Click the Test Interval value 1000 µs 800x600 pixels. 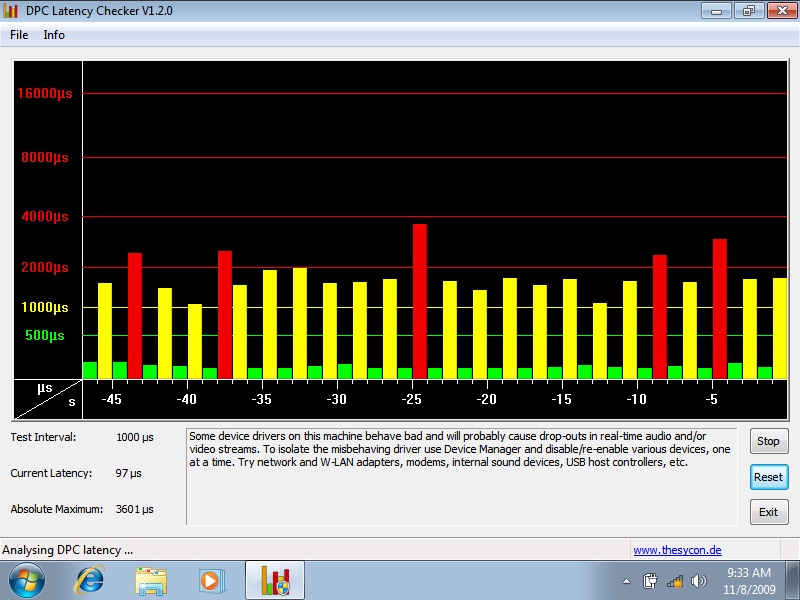(x=135, y=437)
